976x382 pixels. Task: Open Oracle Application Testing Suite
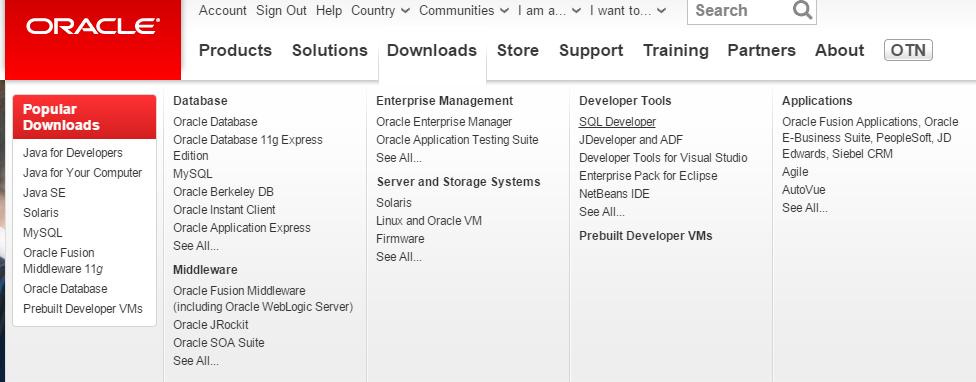[457, 140]
